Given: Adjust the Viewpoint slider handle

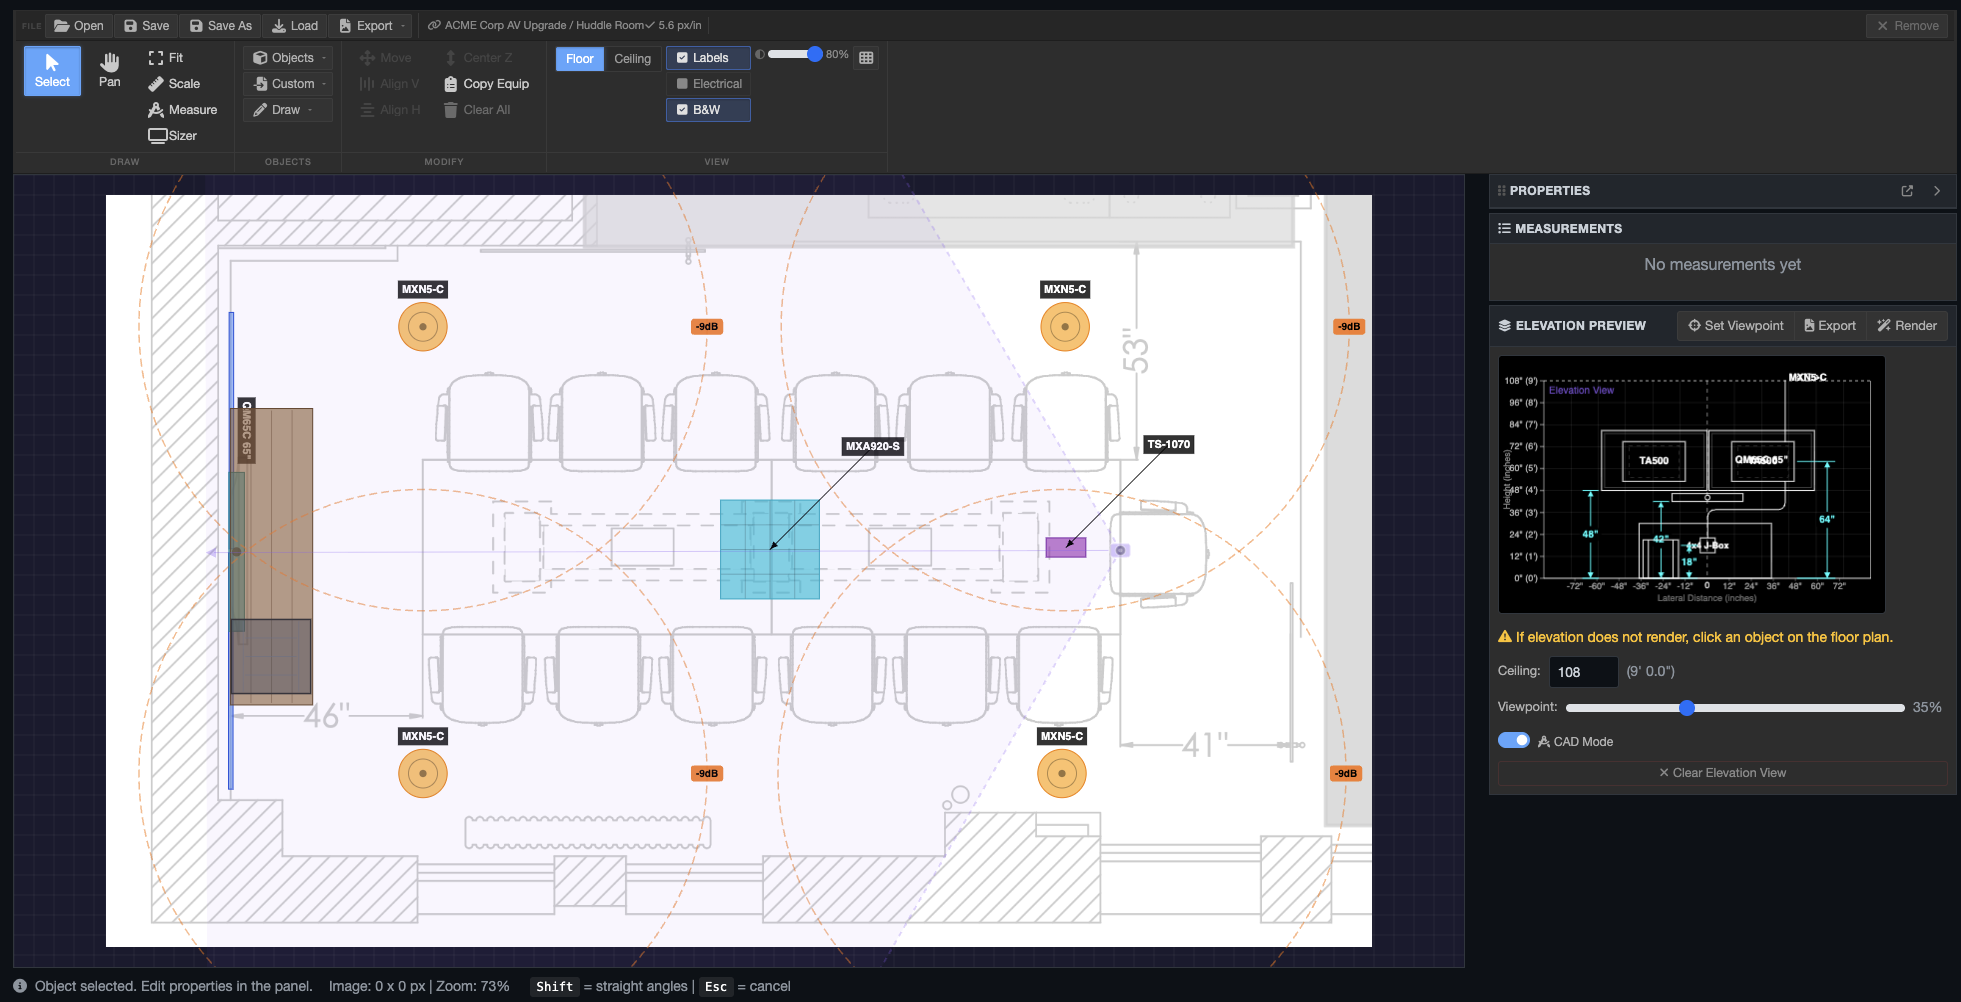Looking at the screenshot, I should (x=1686, y=708).
